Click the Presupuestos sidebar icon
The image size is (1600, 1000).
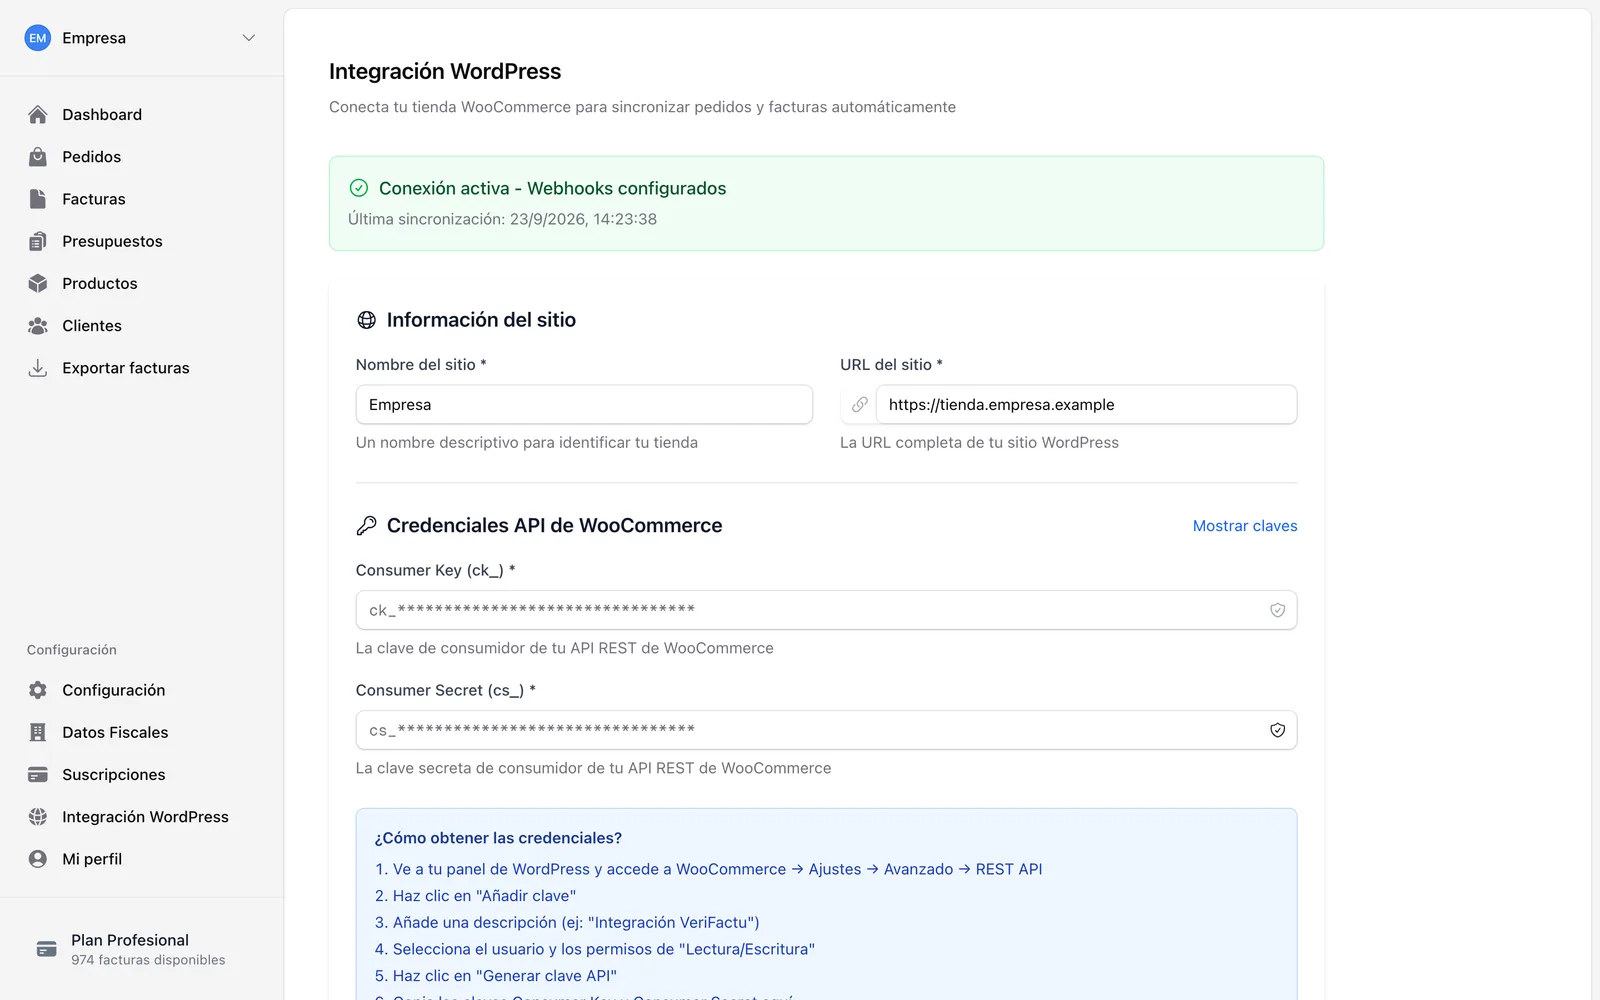click(38, 241)
